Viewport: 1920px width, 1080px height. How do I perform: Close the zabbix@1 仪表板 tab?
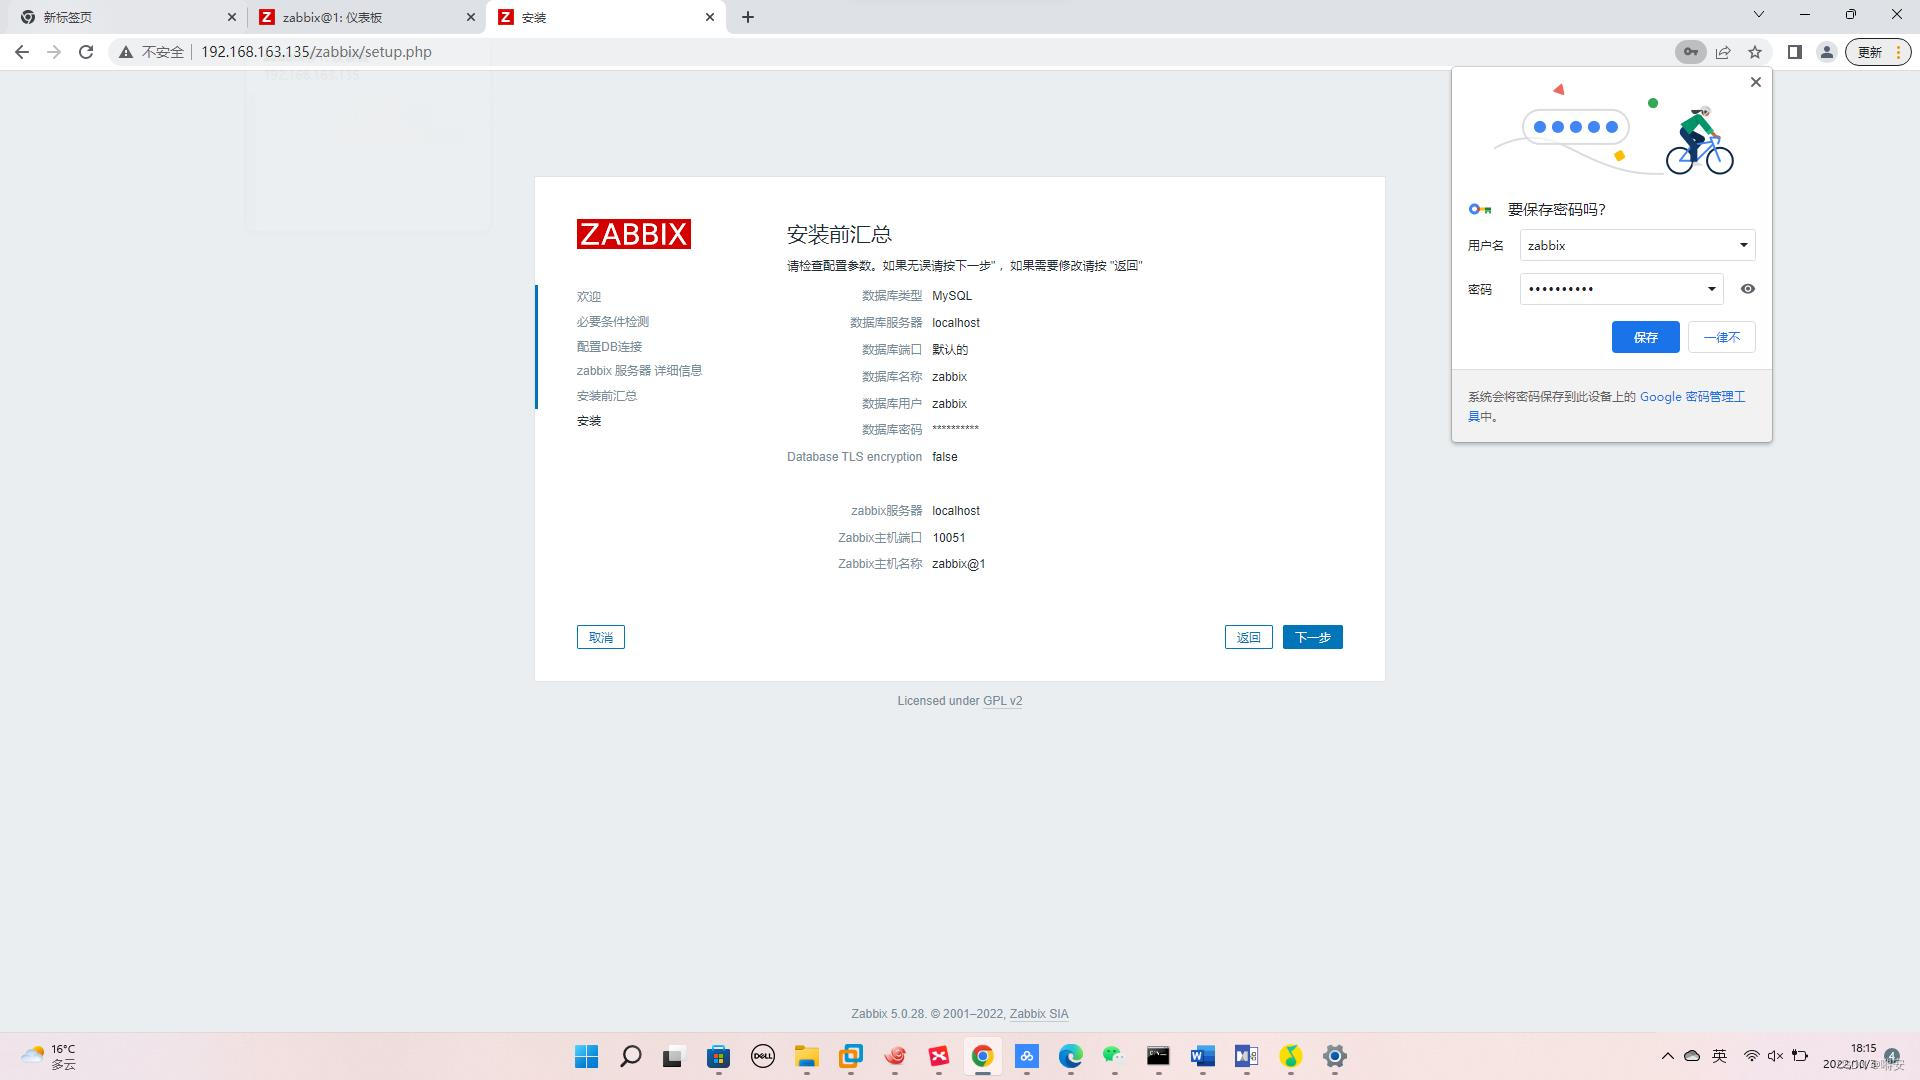click(471, 17)
